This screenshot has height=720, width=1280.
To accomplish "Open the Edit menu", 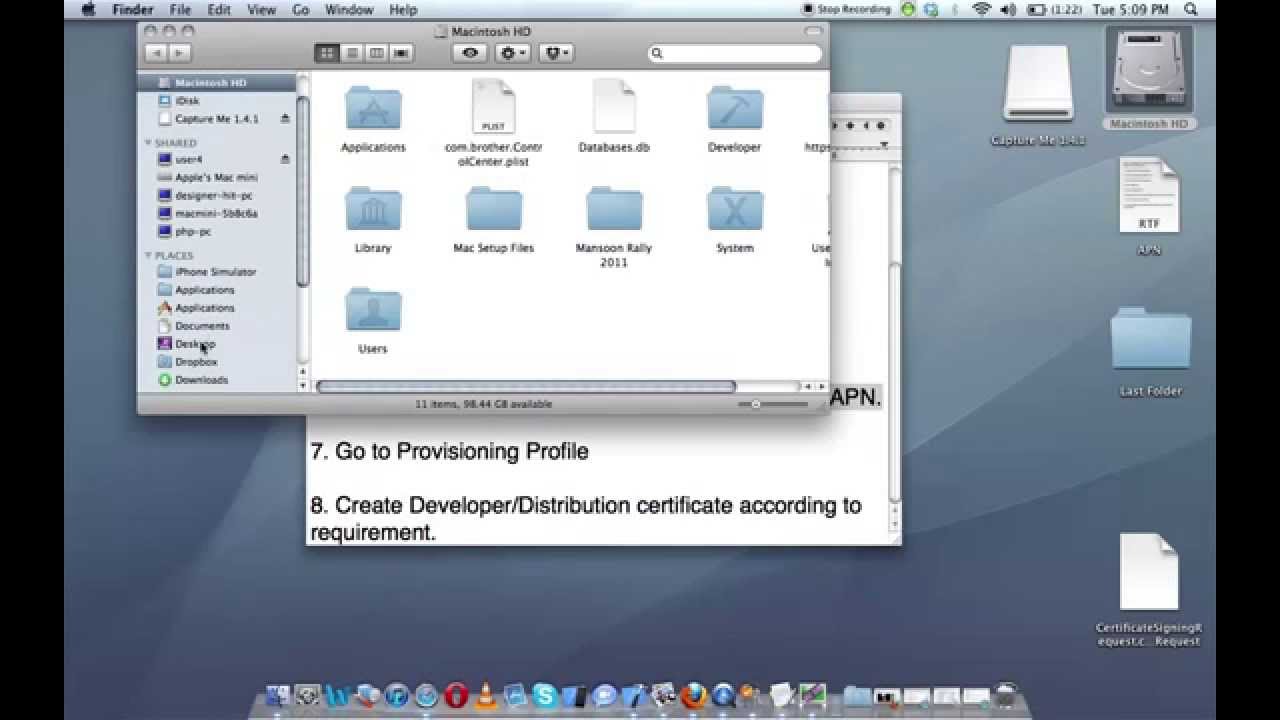I will point(219,9).
